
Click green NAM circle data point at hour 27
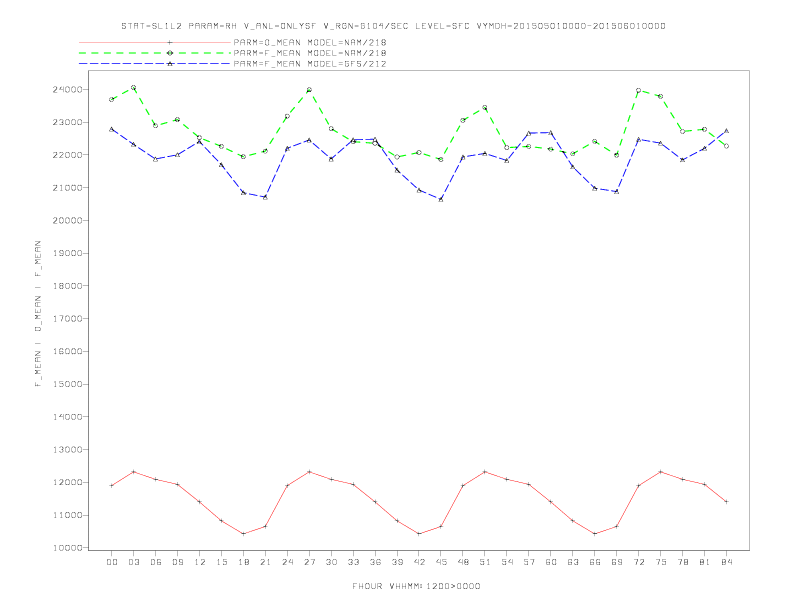point(309,90)
